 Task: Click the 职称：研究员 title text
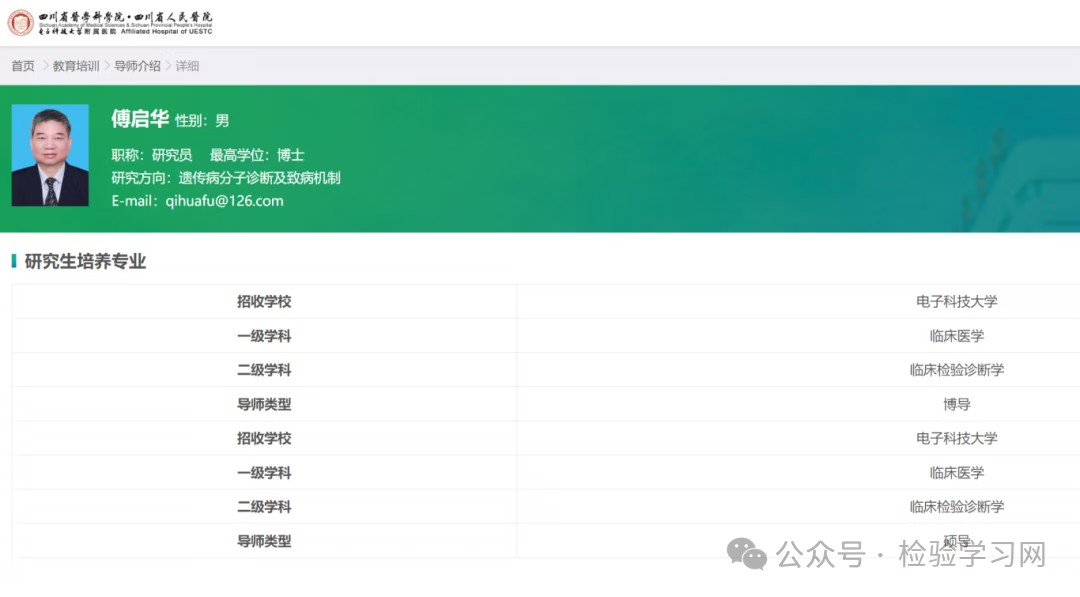(152, 155)
